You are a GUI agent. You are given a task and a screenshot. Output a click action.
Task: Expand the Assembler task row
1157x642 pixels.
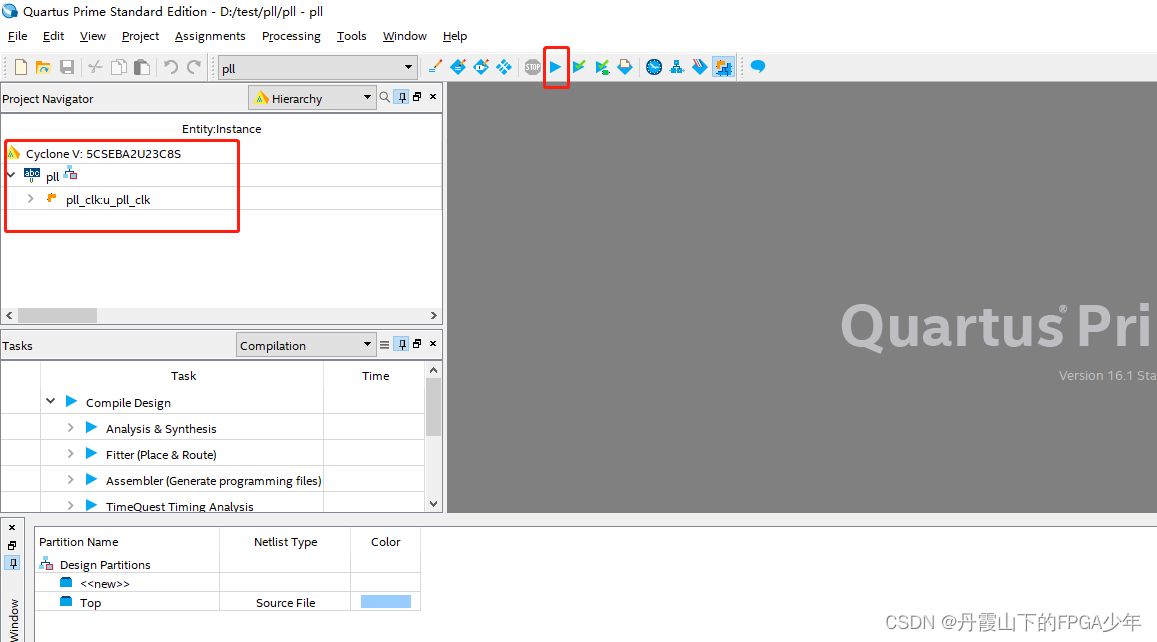tap(70, 480)
